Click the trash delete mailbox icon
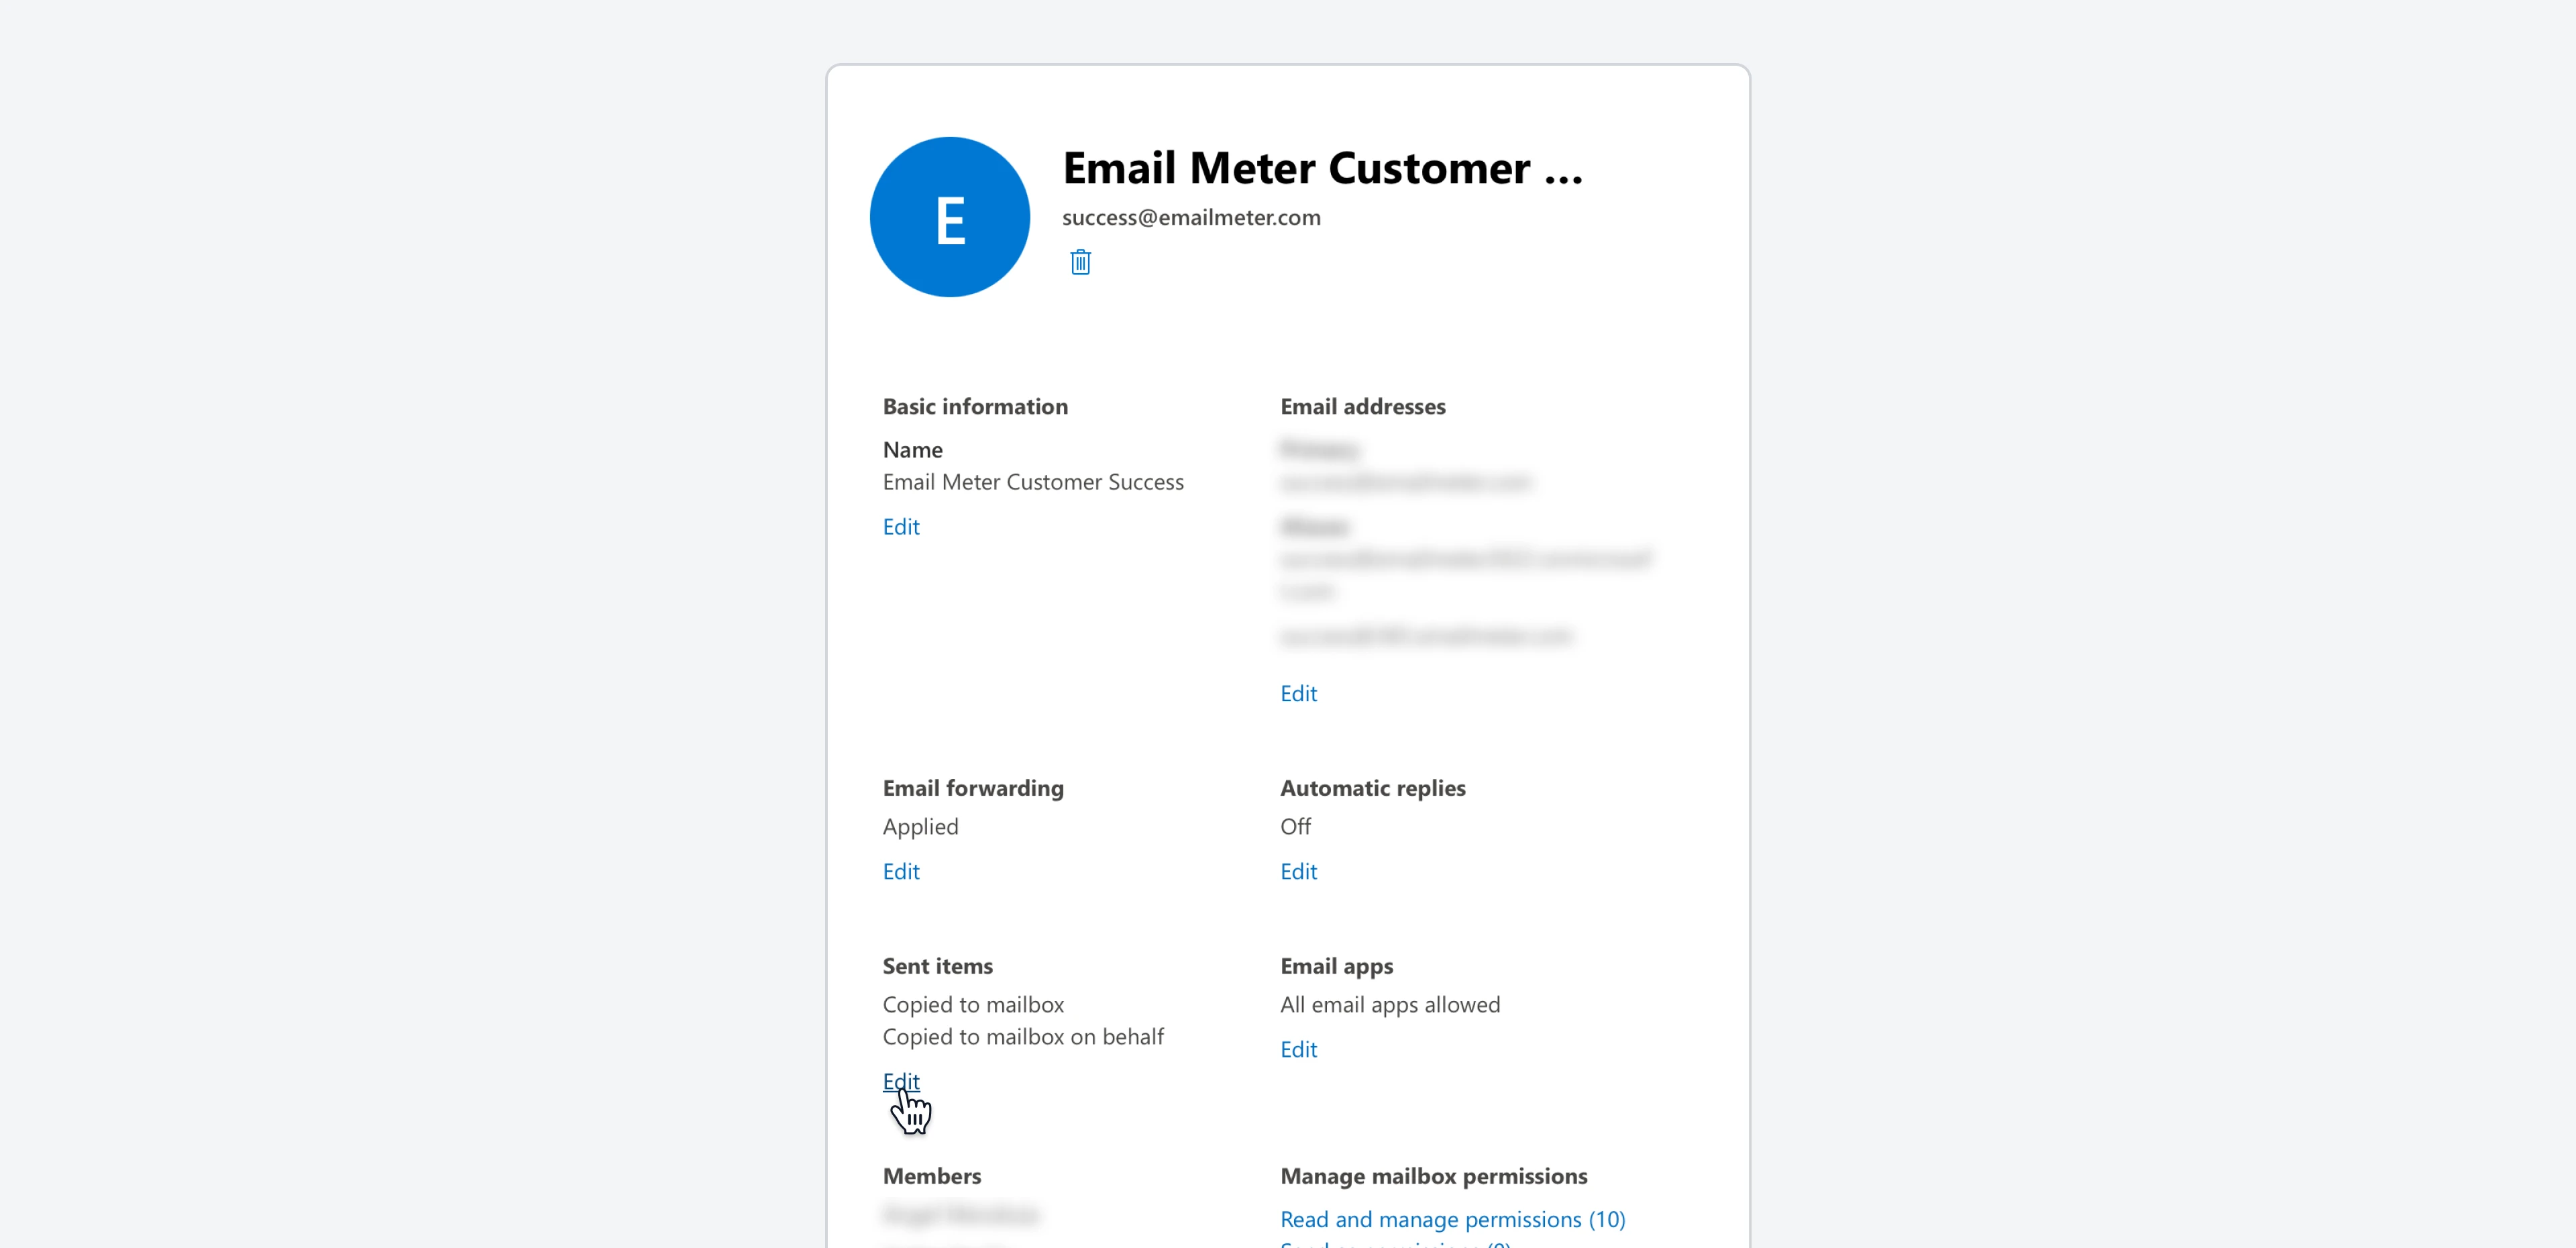The height and width of the screenshot is (1248, 2576). coord(1080,262)
